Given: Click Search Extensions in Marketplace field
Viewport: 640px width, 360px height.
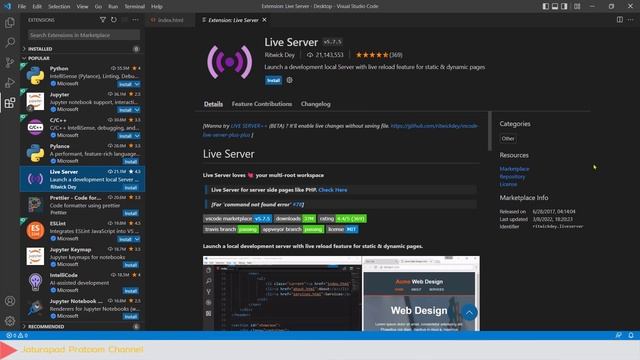Looking at the screenshot, I should click(84, 35).
